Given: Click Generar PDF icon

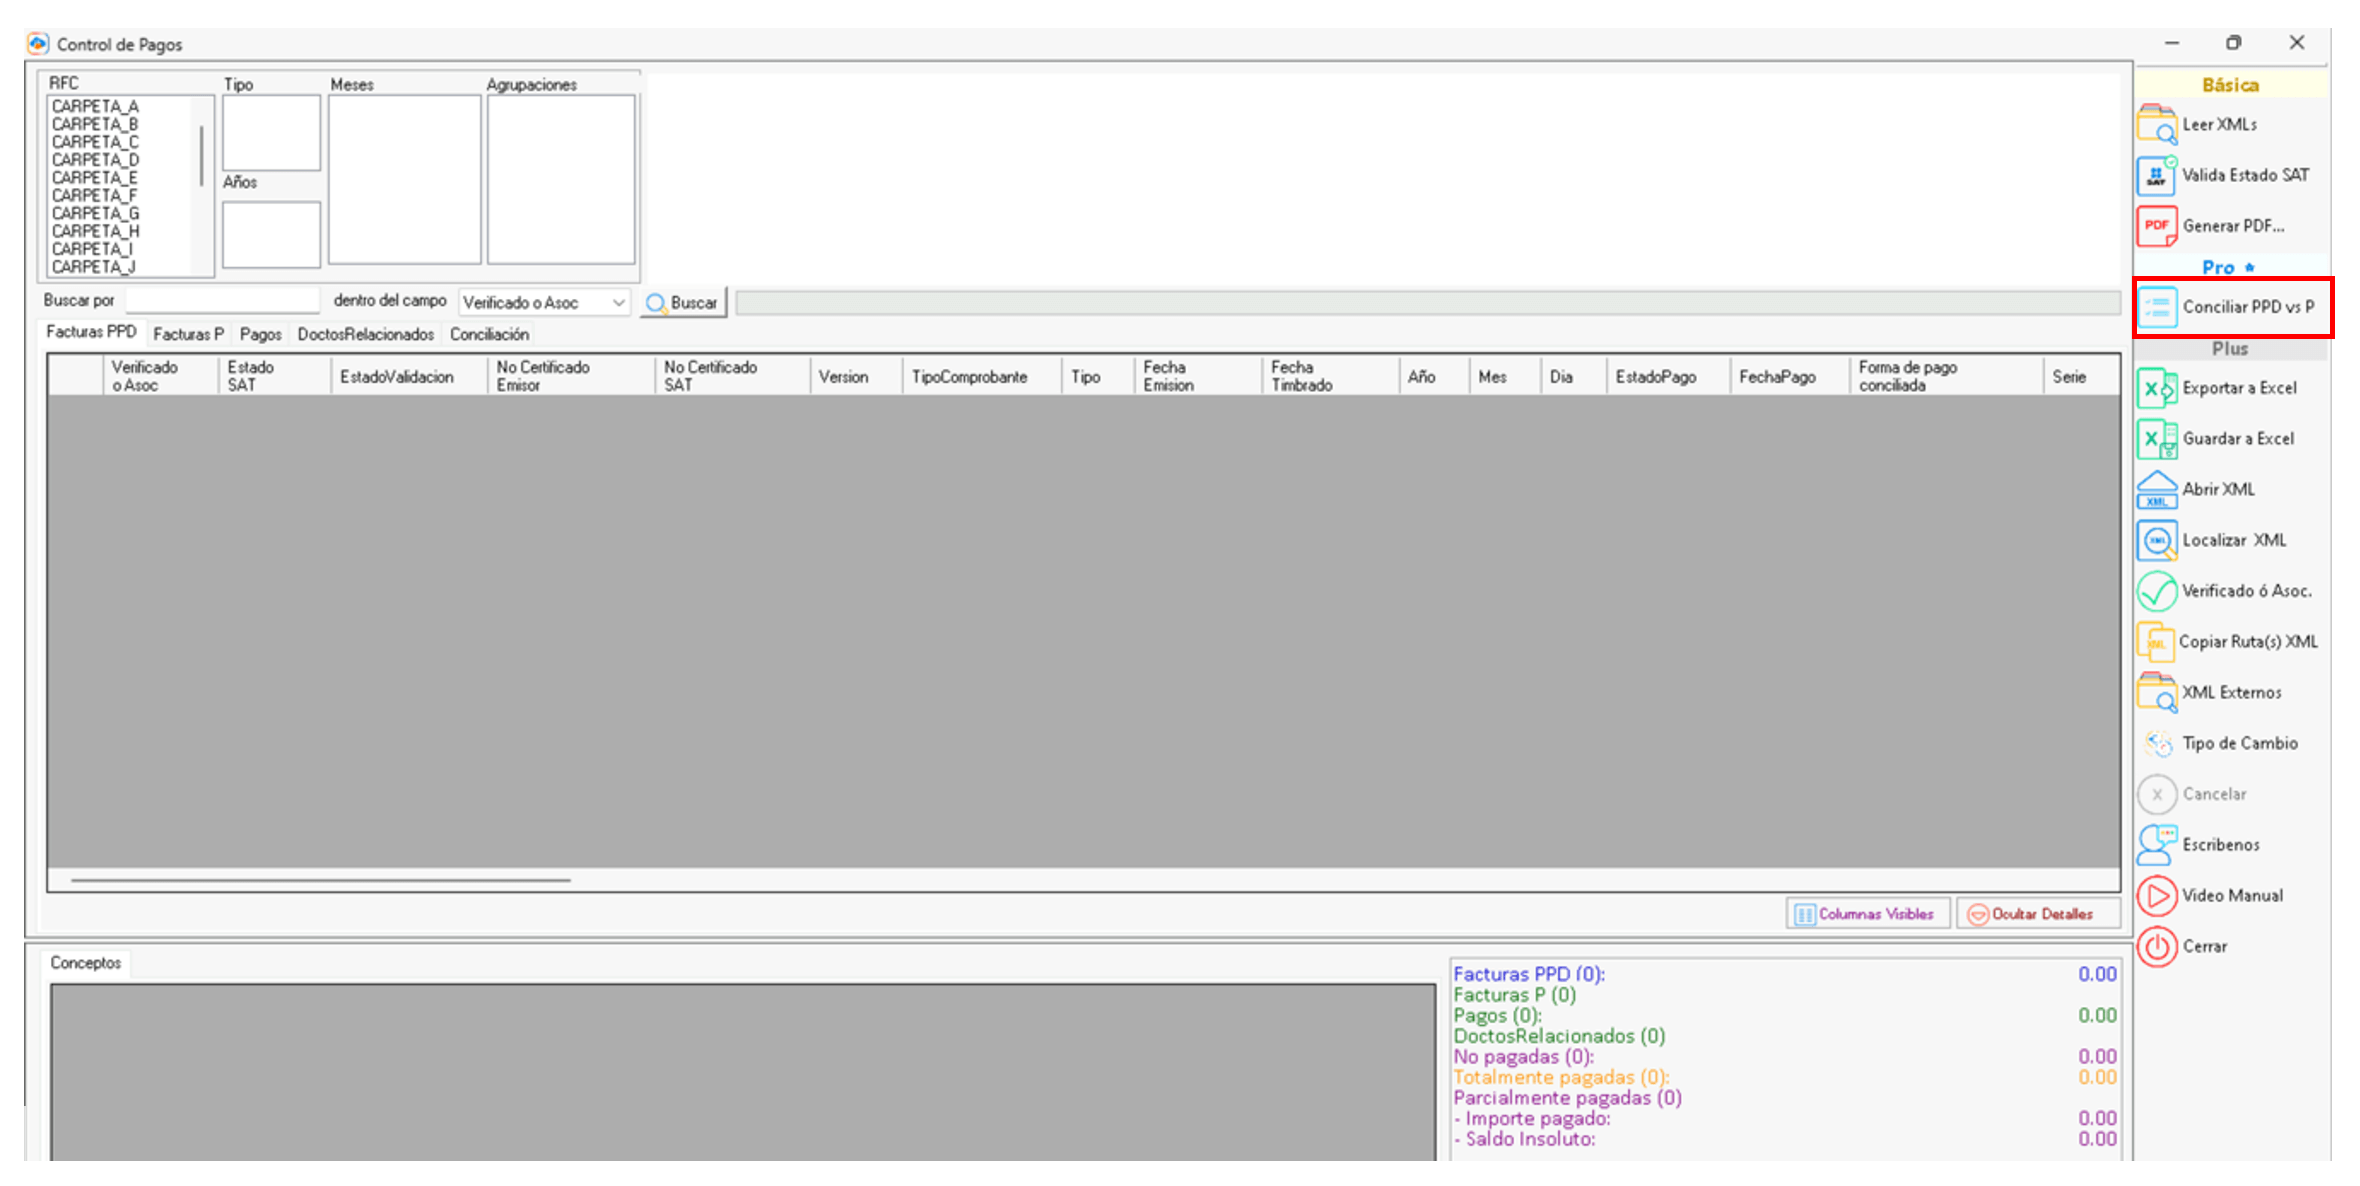Looking at the screenshot, I should (x=2157, y=226).
